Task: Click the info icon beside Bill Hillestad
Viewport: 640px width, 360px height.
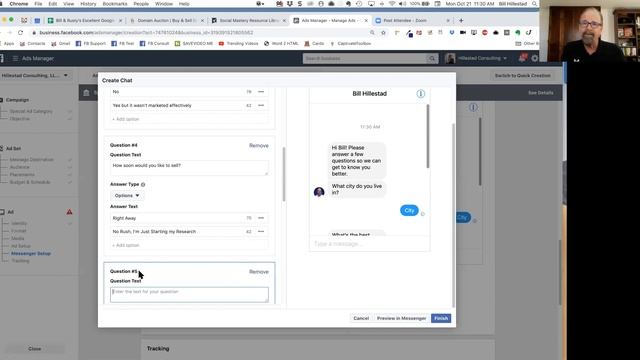Action: click(x=420, y=93)
